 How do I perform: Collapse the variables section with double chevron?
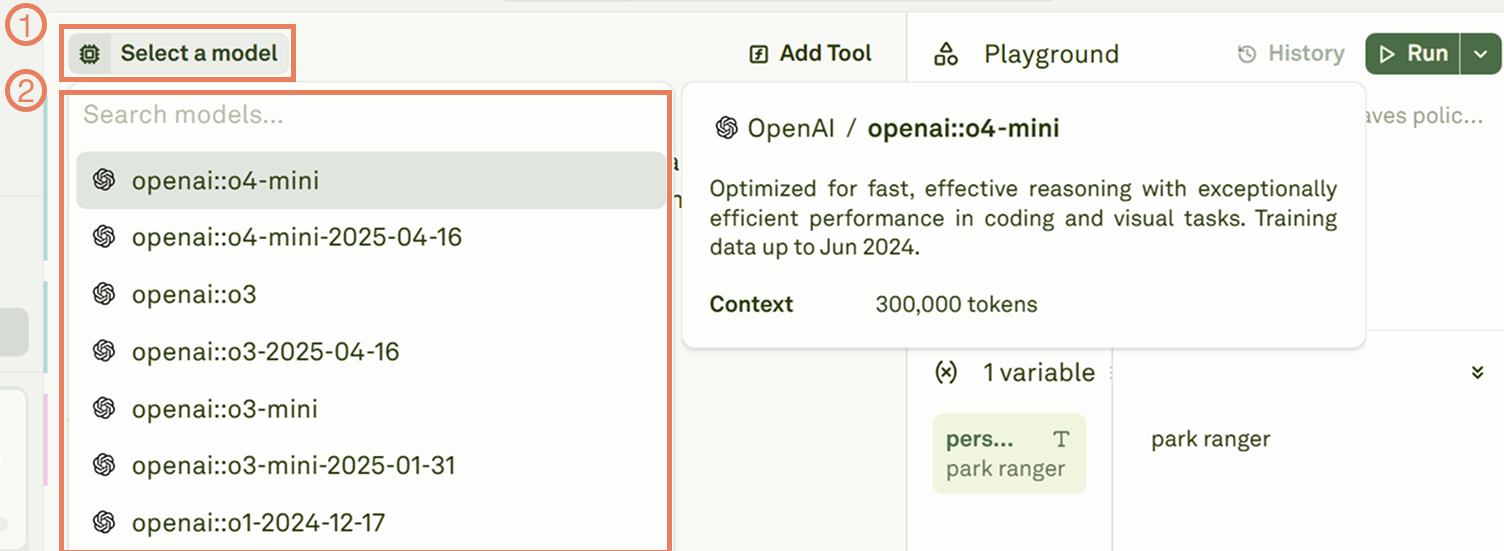pos(1478,373)
